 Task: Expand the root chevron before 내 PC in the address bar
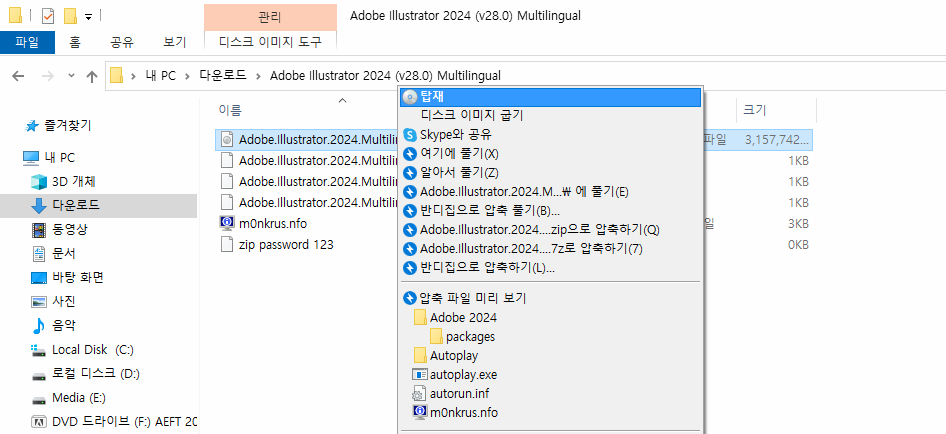tap(133, 76)
